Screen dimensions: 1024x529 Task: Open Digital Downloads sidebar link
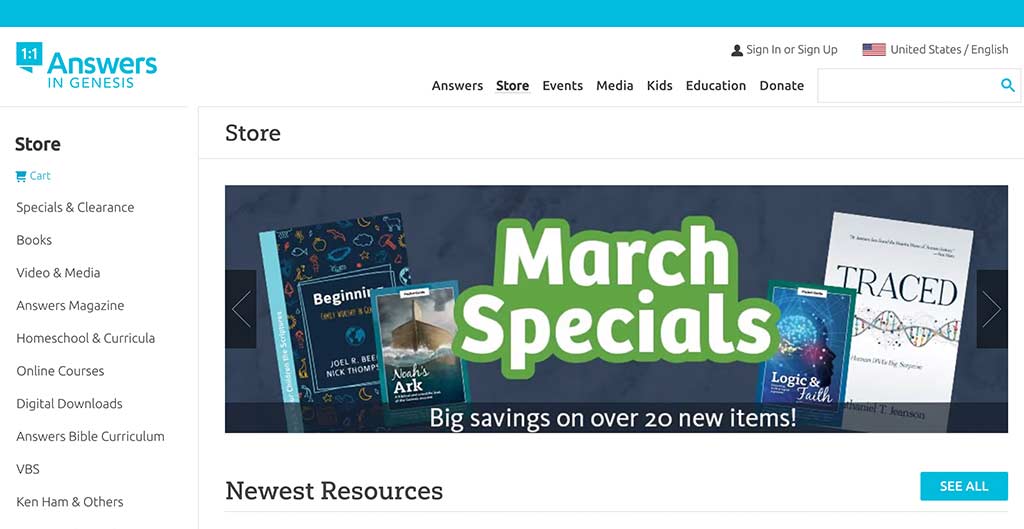coord(69,404)
